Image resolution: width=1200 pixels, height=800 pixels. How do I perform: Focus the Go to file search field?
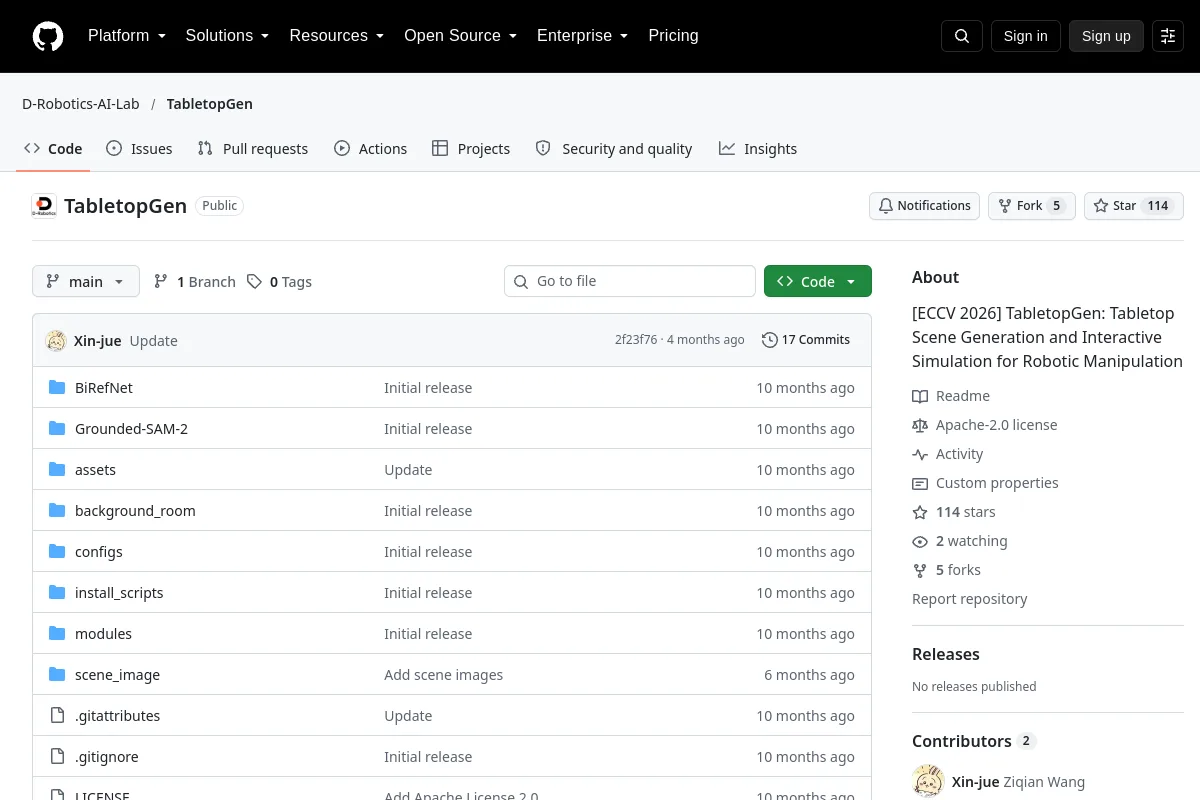point(630,281)
